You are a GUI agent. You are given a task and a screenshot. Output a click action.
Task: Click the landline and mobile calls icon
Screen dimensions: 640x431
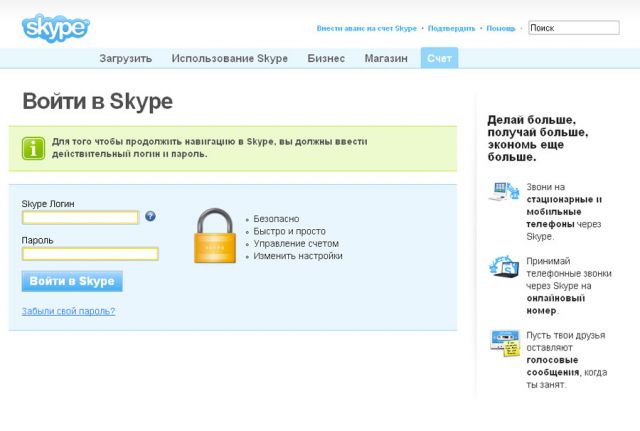(x=504, y=190)
